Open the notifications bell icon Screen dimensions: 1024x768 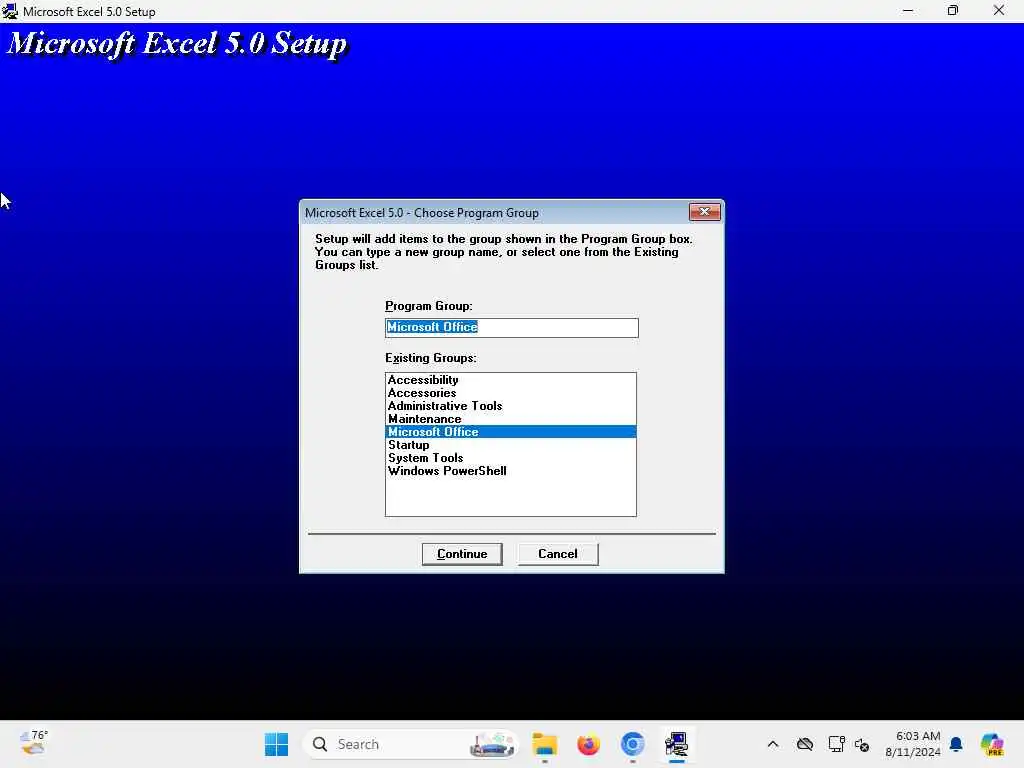point(956,744)
